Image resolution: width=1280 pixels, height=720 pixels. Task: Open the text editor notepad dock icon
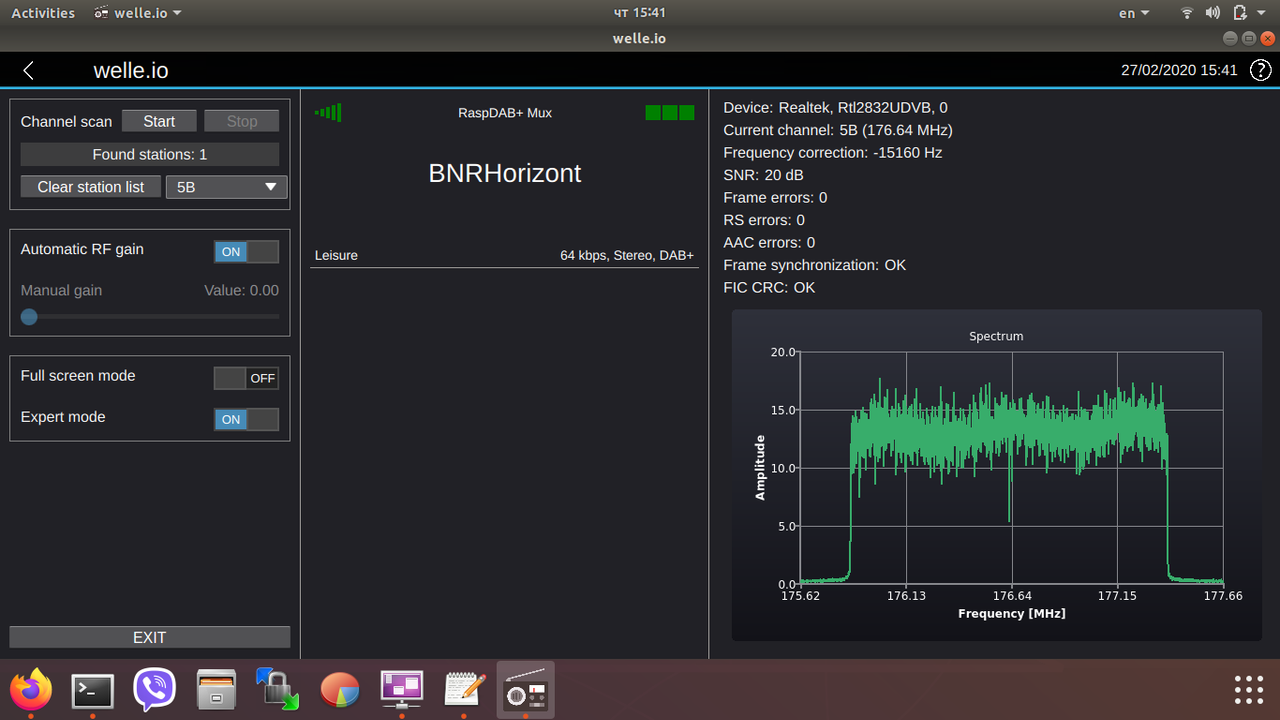coord(464,689)
